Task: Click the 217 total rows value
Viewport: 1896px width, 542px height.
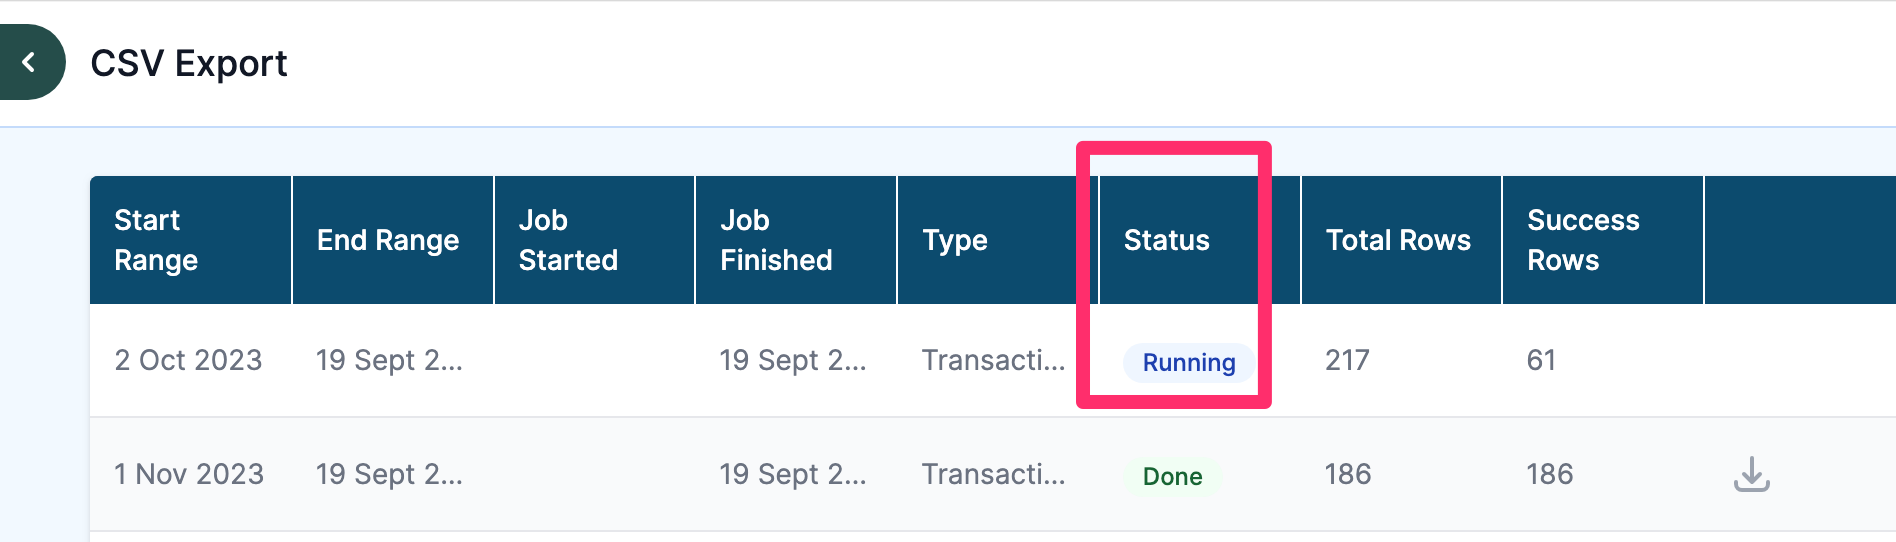Action: coord(1347,360)
